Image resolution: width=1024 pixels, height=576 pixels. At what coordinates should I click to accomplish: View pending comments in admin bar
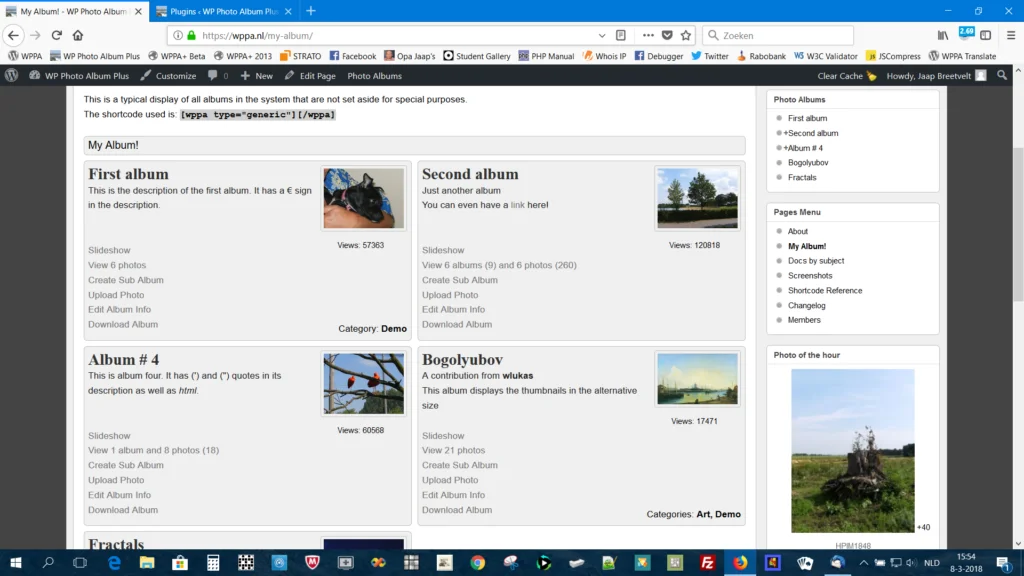(x=218, y=76)
